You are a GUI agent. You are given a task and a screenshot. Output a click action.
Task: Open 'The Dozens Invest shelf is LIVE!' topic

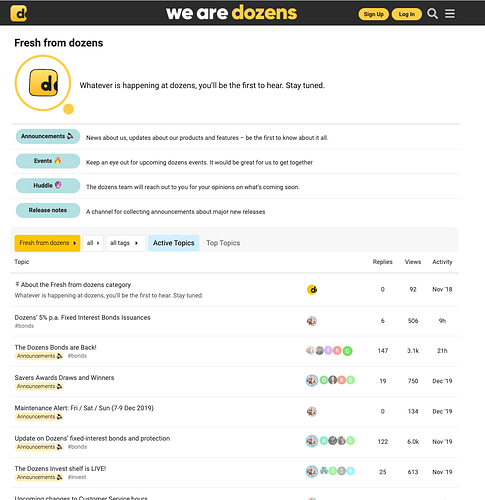point(60,469)
